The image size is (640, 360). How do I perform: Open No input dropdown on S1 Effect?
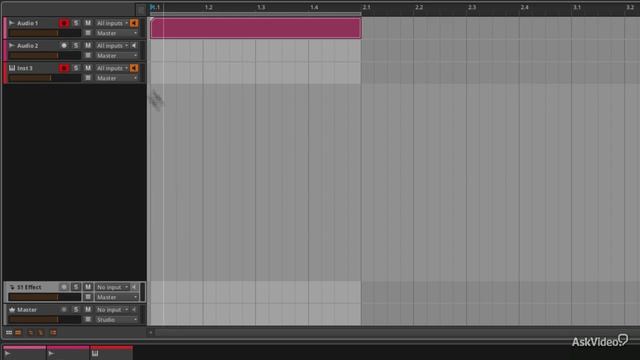[112, 287]
